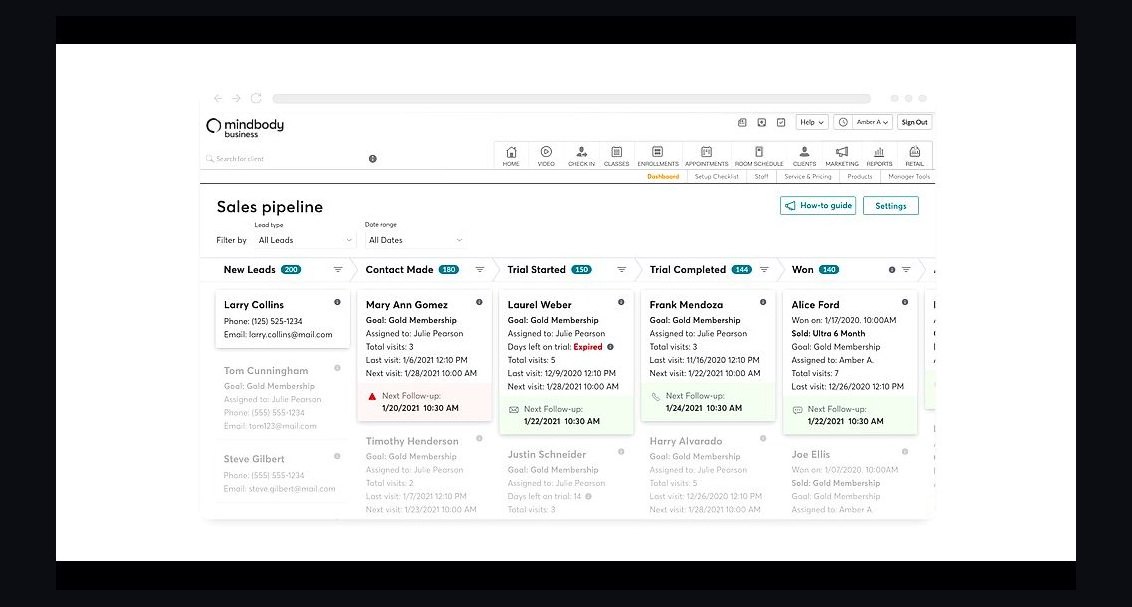Switch to the Staff tab

(761, 177)
